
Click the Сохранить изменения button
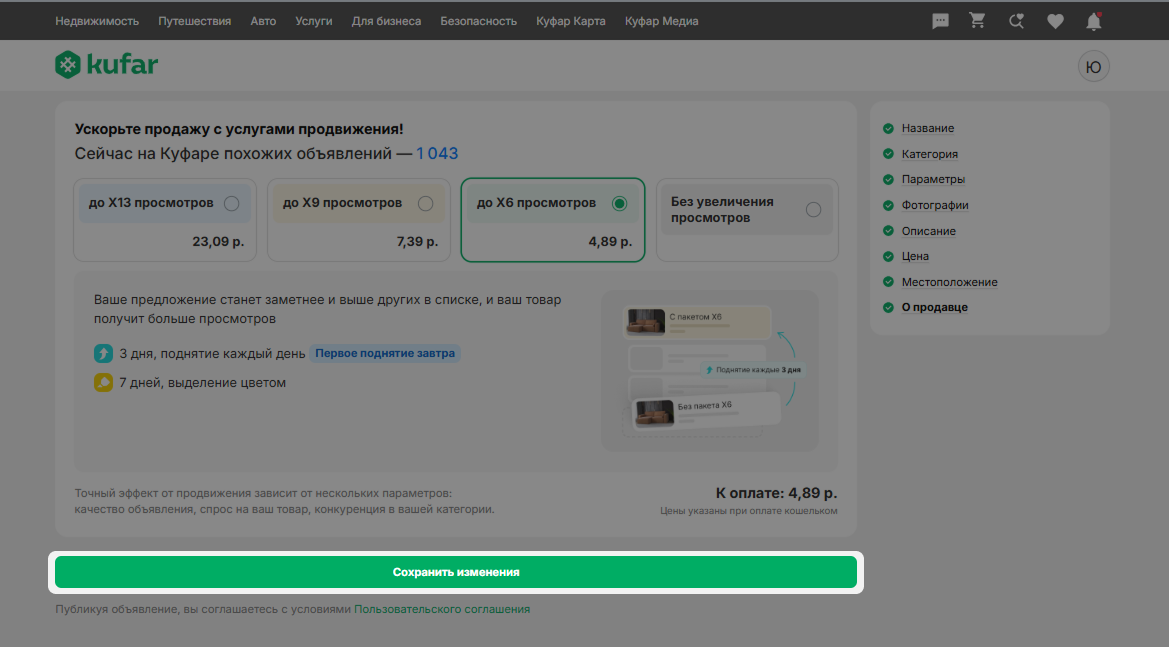point(456,572)
